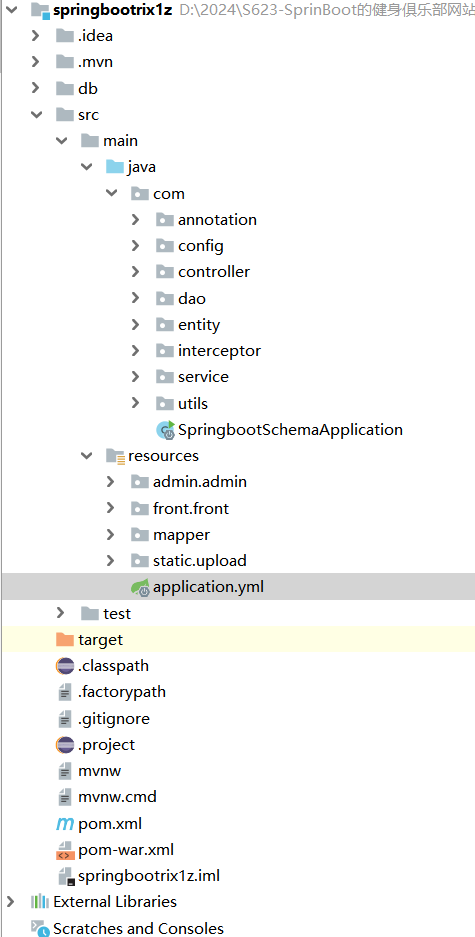The height and width of the screenshot is (937, 475).
Task: Click the pom-war.xml file icon
Action: click(65, 850)
